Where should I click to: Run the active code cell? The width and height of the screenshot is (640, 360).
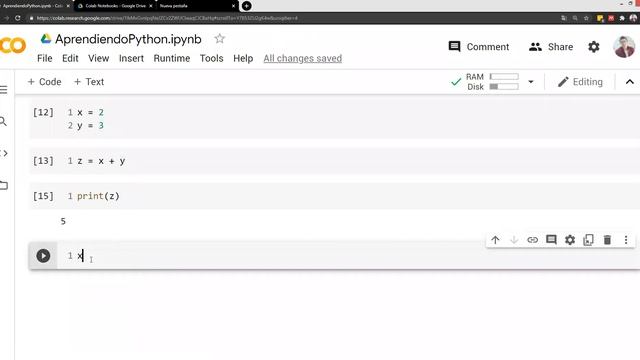point(43,256)
